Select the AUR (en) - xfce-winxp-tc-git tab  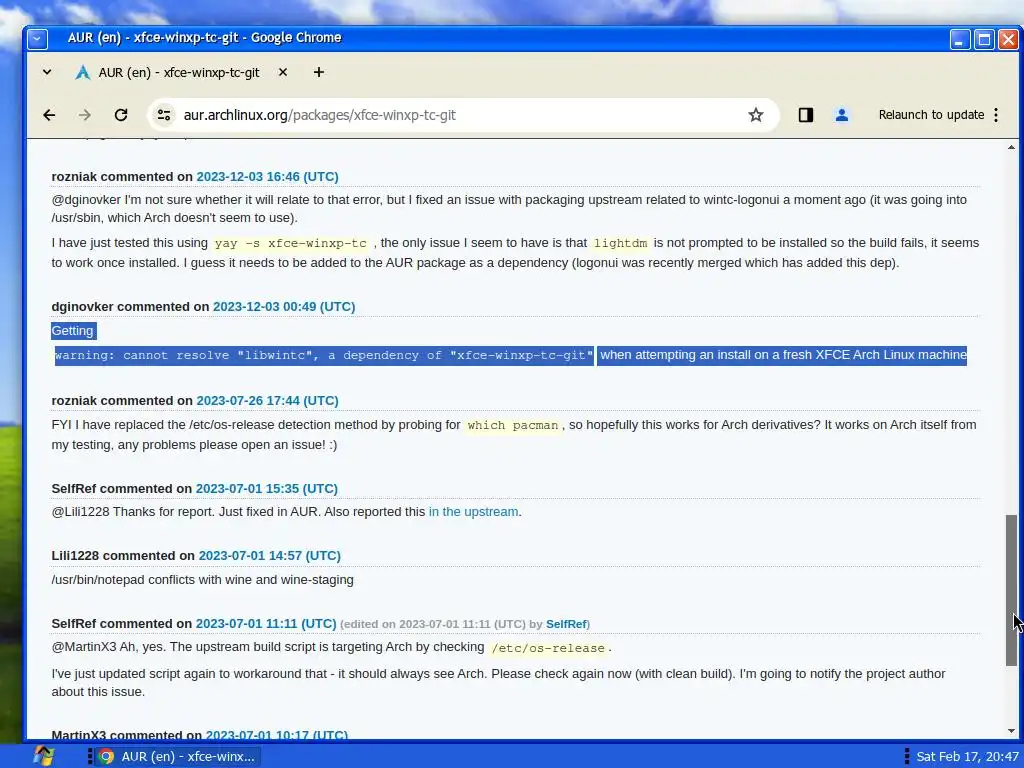tap(179, 72)
